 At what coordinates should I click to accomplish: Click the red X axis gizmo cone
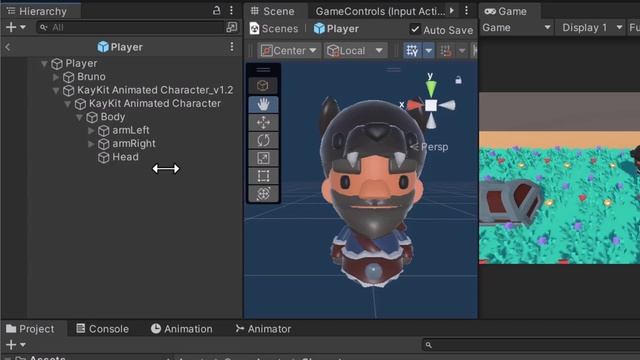(x=415, y=105)
